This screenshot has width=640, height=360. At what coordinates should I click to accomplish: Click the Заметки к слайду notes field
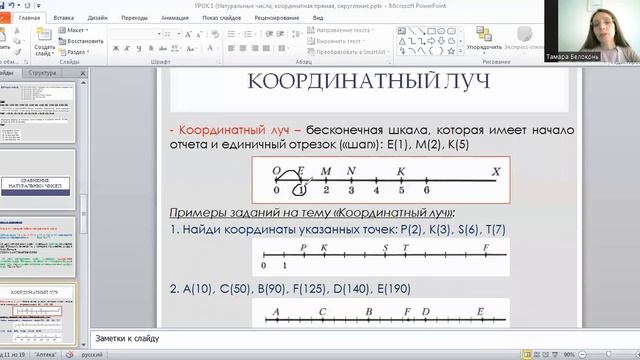pyautogui.click(x=364, y=338)
